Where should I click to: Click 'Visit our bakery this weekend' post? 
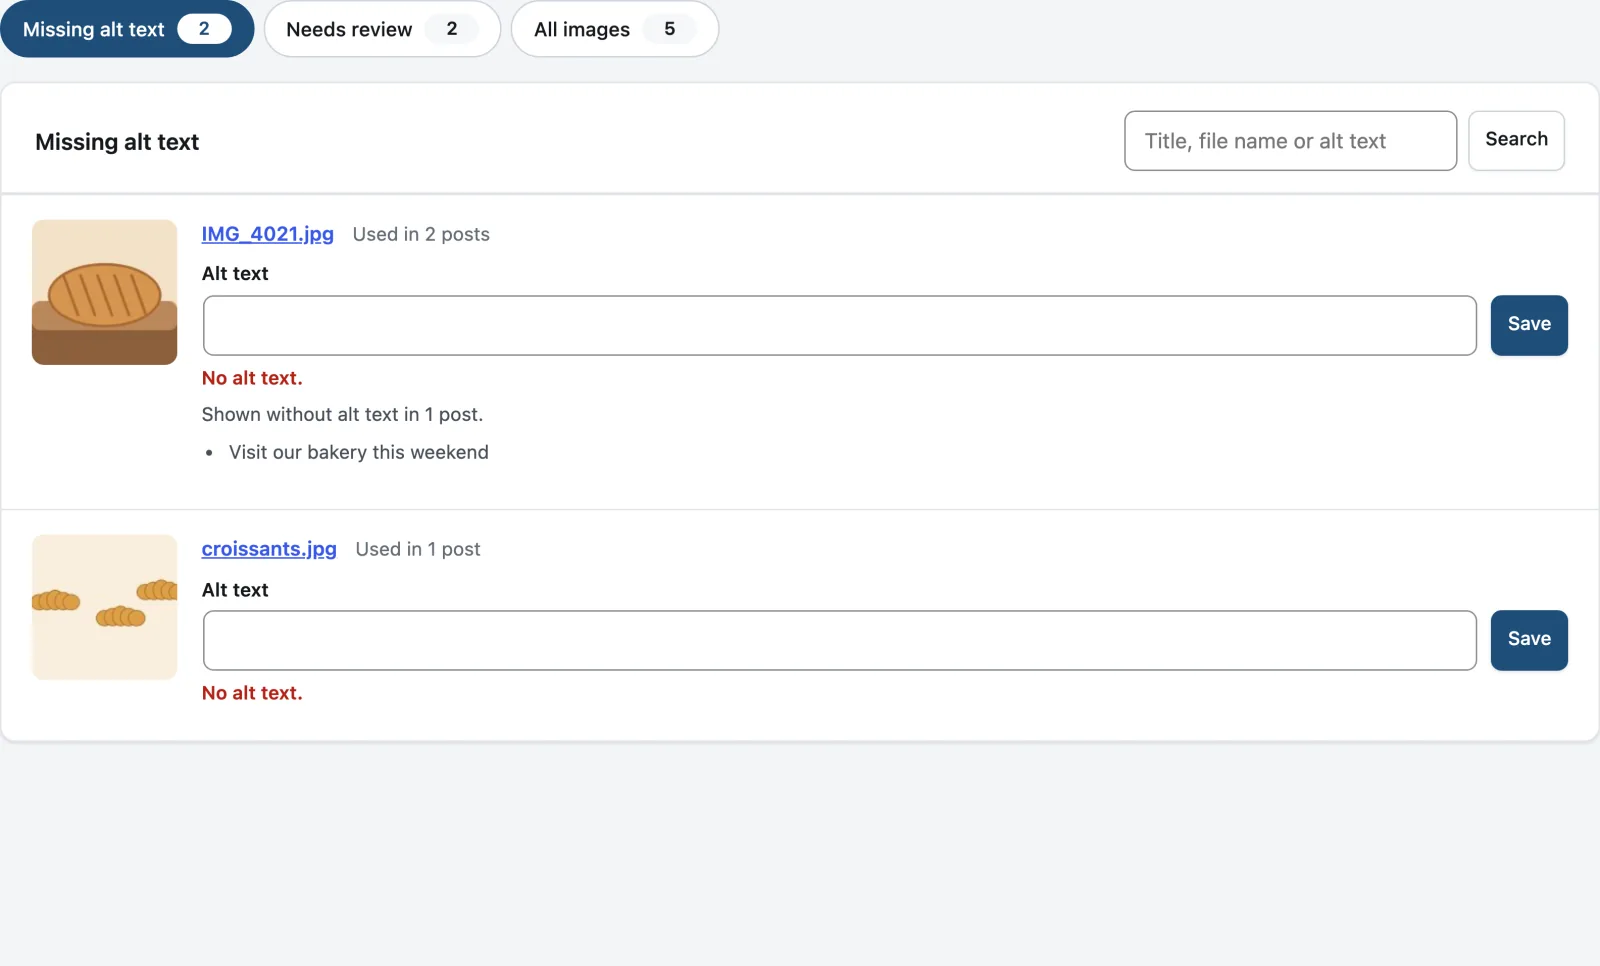tap(358, 452)
